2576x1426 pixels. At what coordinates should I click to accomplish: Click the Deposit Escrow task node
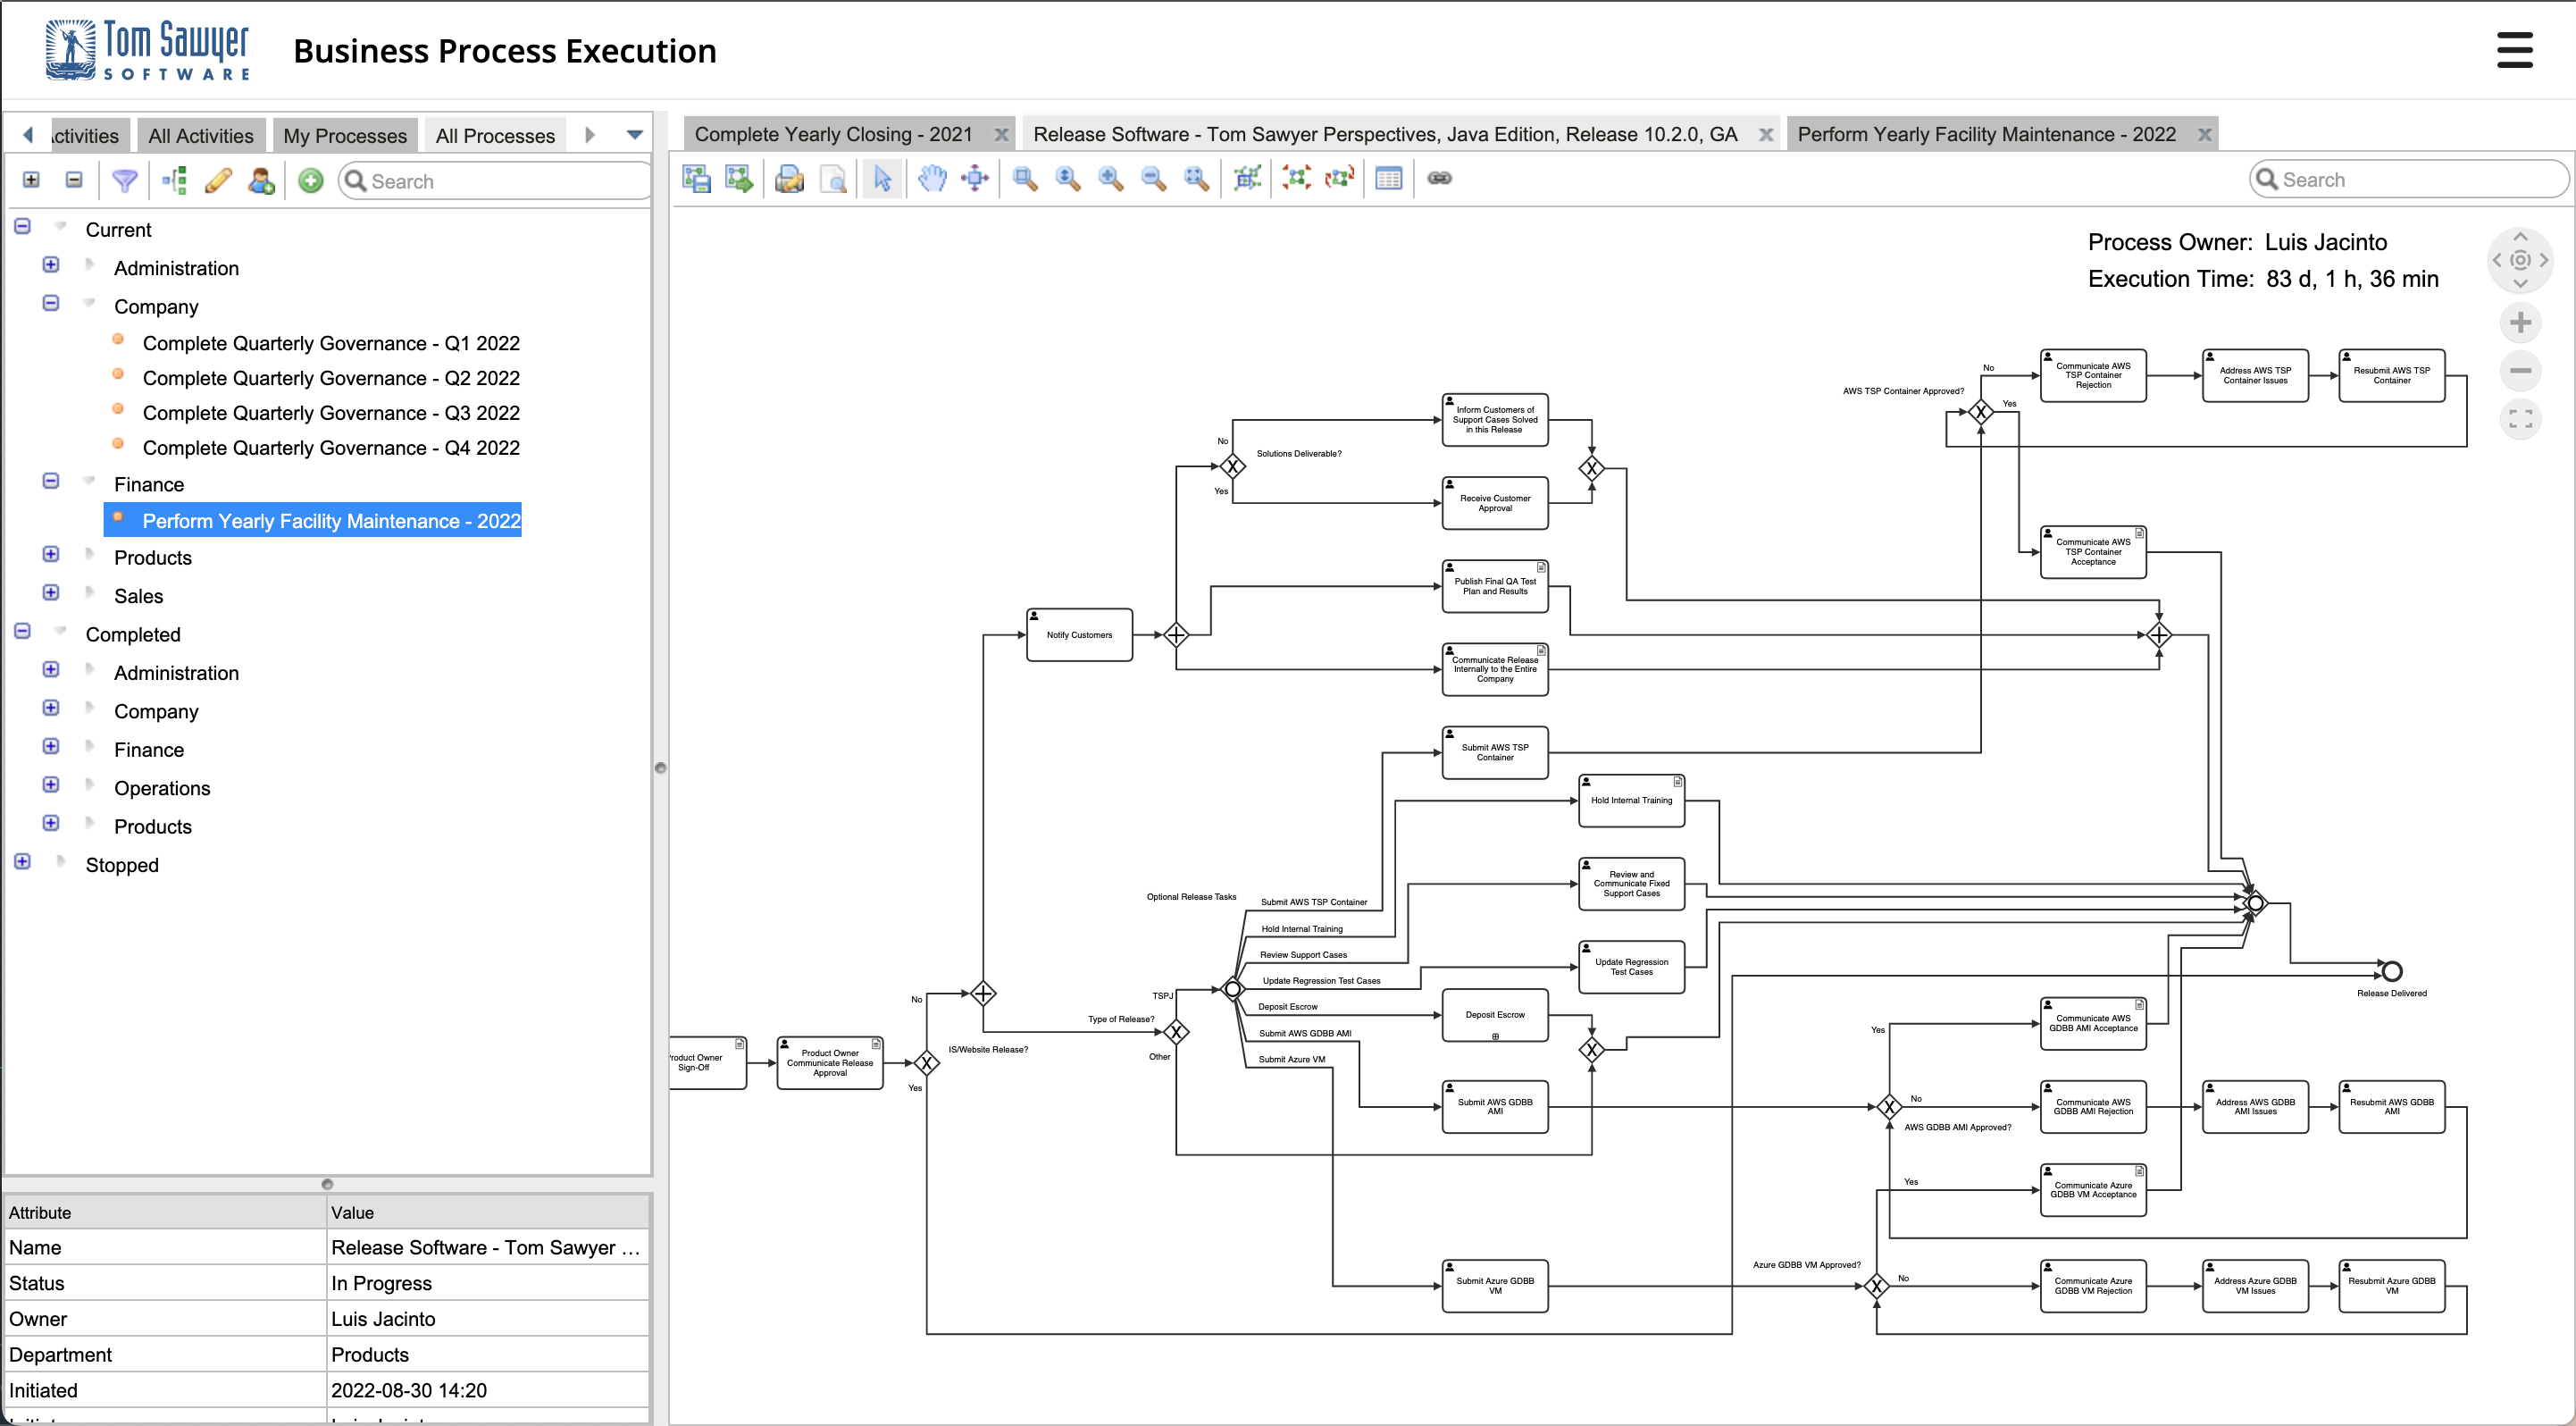coord(1495,1016)
